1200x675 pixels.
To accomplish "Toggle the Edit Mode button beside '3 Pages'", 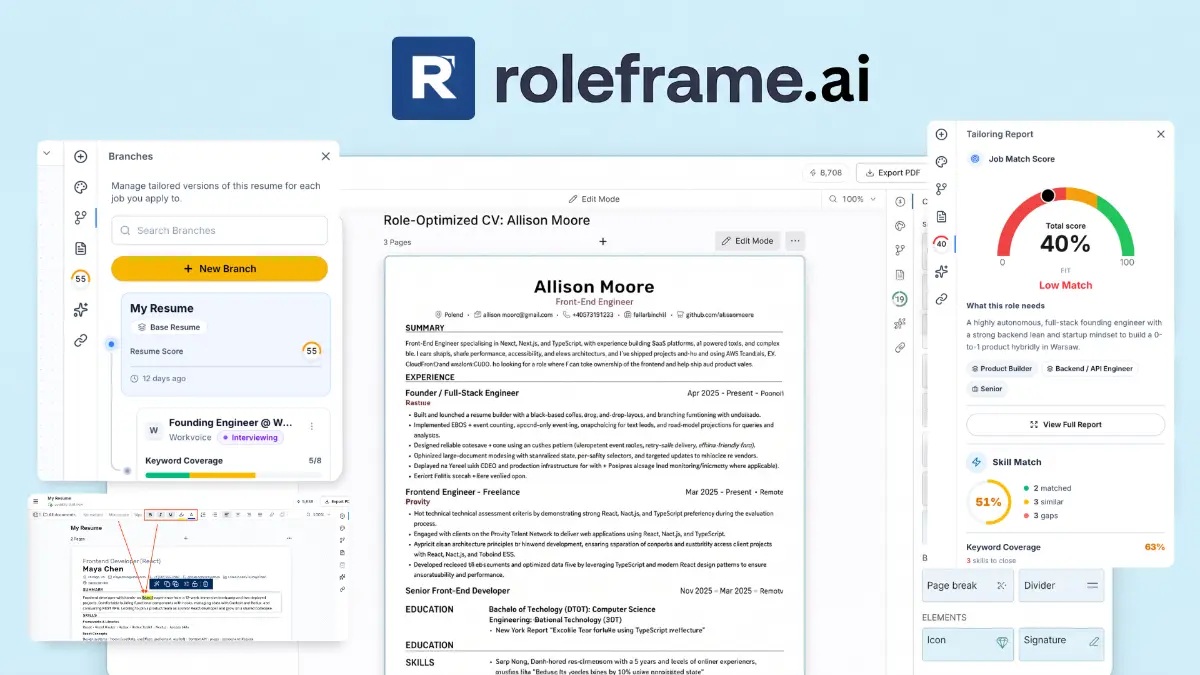I will [x=747, y=241].
